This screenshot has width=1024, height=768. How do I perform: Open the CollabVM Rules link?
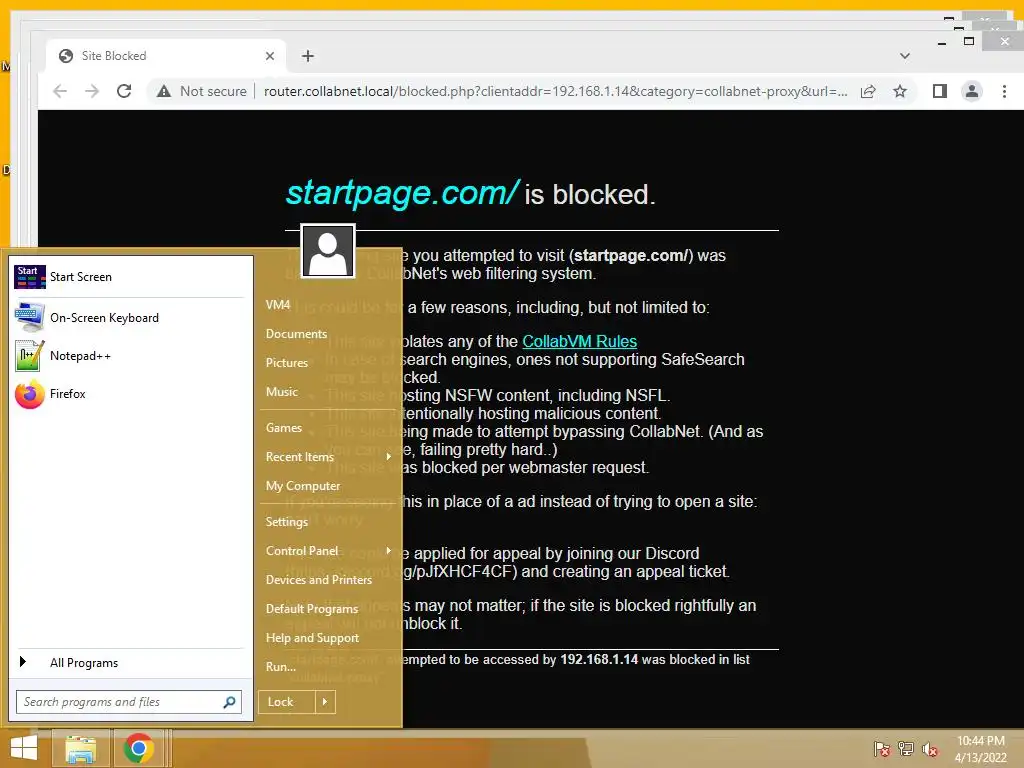point(579,342)
